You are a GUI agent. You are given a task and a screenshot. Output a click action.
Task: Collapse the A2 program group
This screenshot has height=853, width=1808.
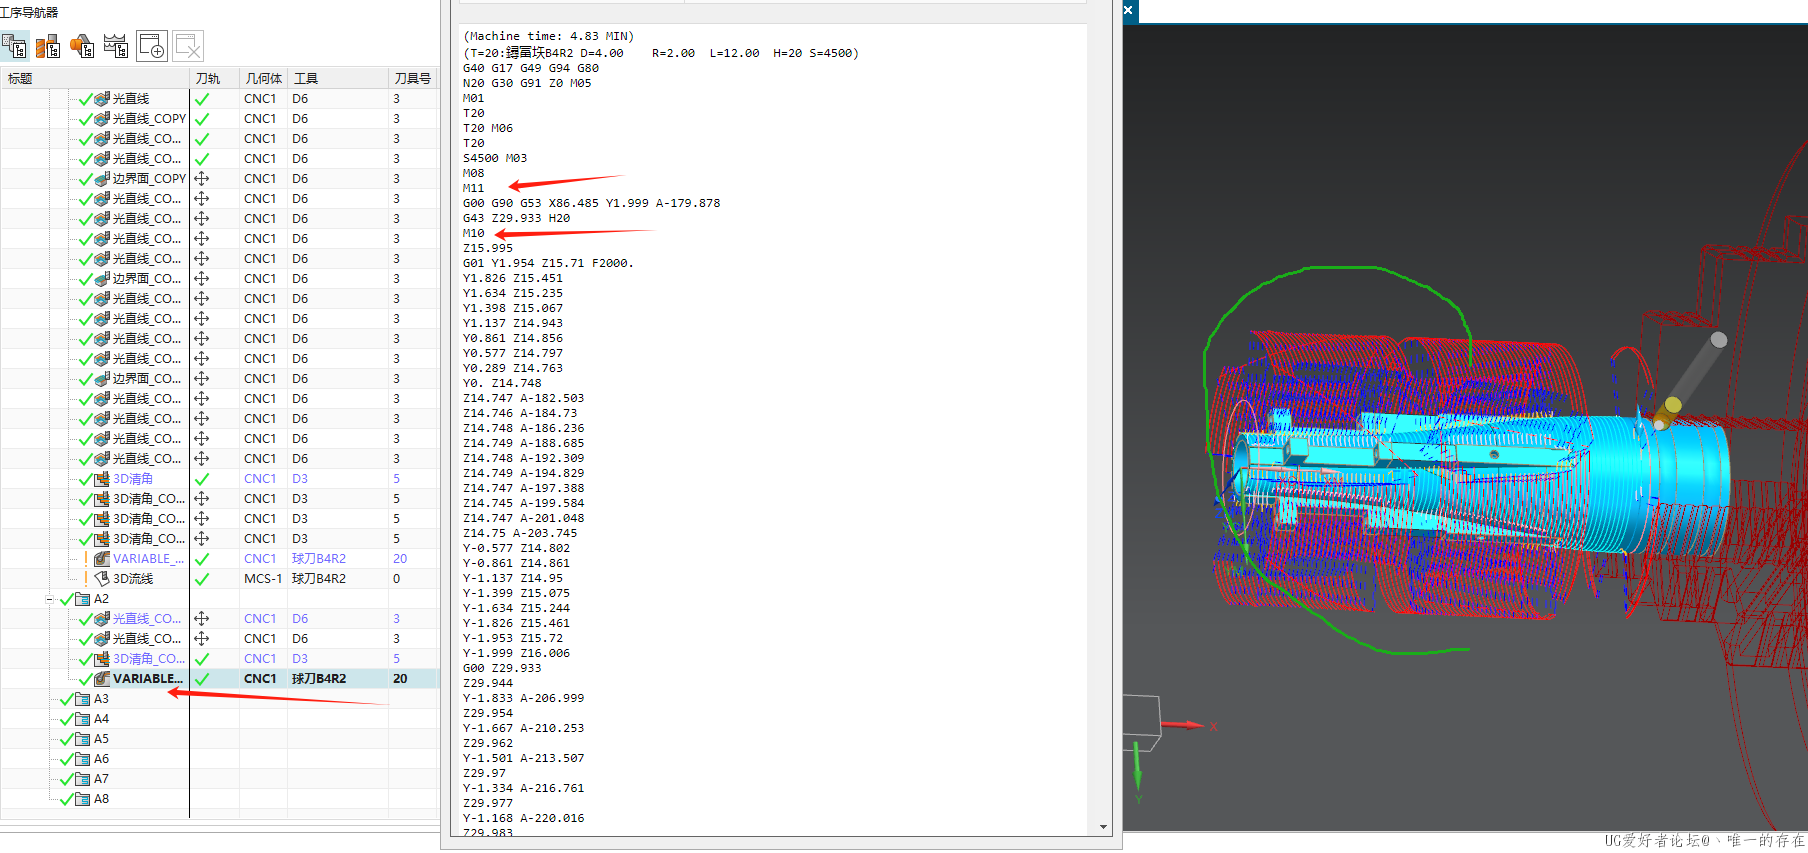coord(50,599)
